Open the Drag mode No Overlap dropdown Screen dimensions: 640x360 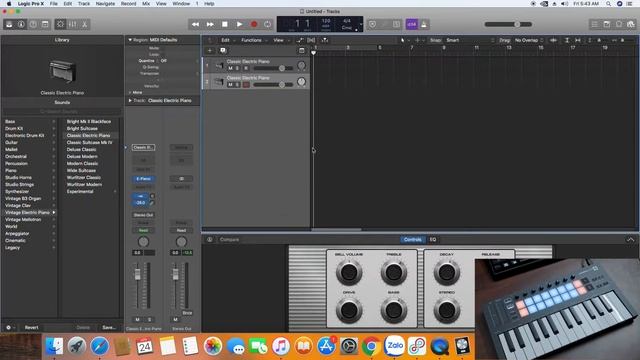click(x=529, y=40)
